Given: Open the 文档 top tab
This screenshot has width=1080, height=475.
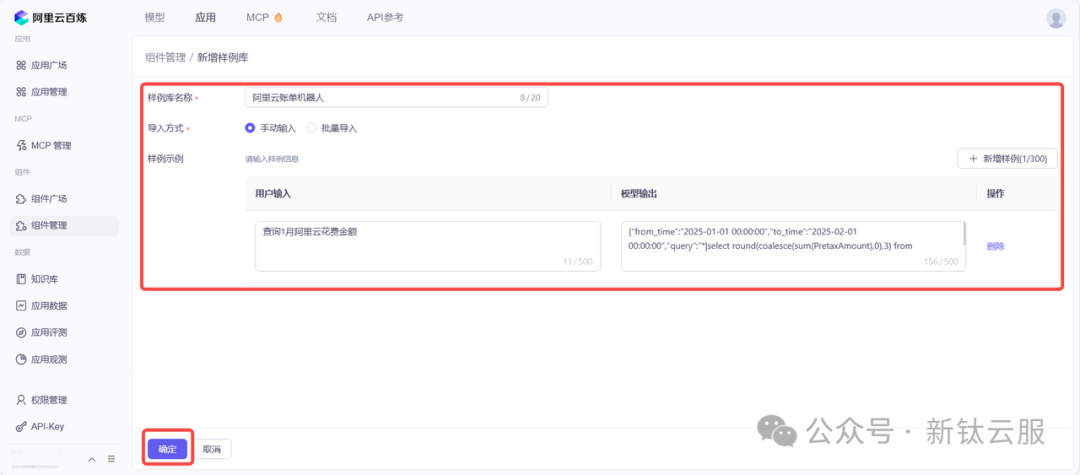Looking at the screenshot, I should pos(326,18).
